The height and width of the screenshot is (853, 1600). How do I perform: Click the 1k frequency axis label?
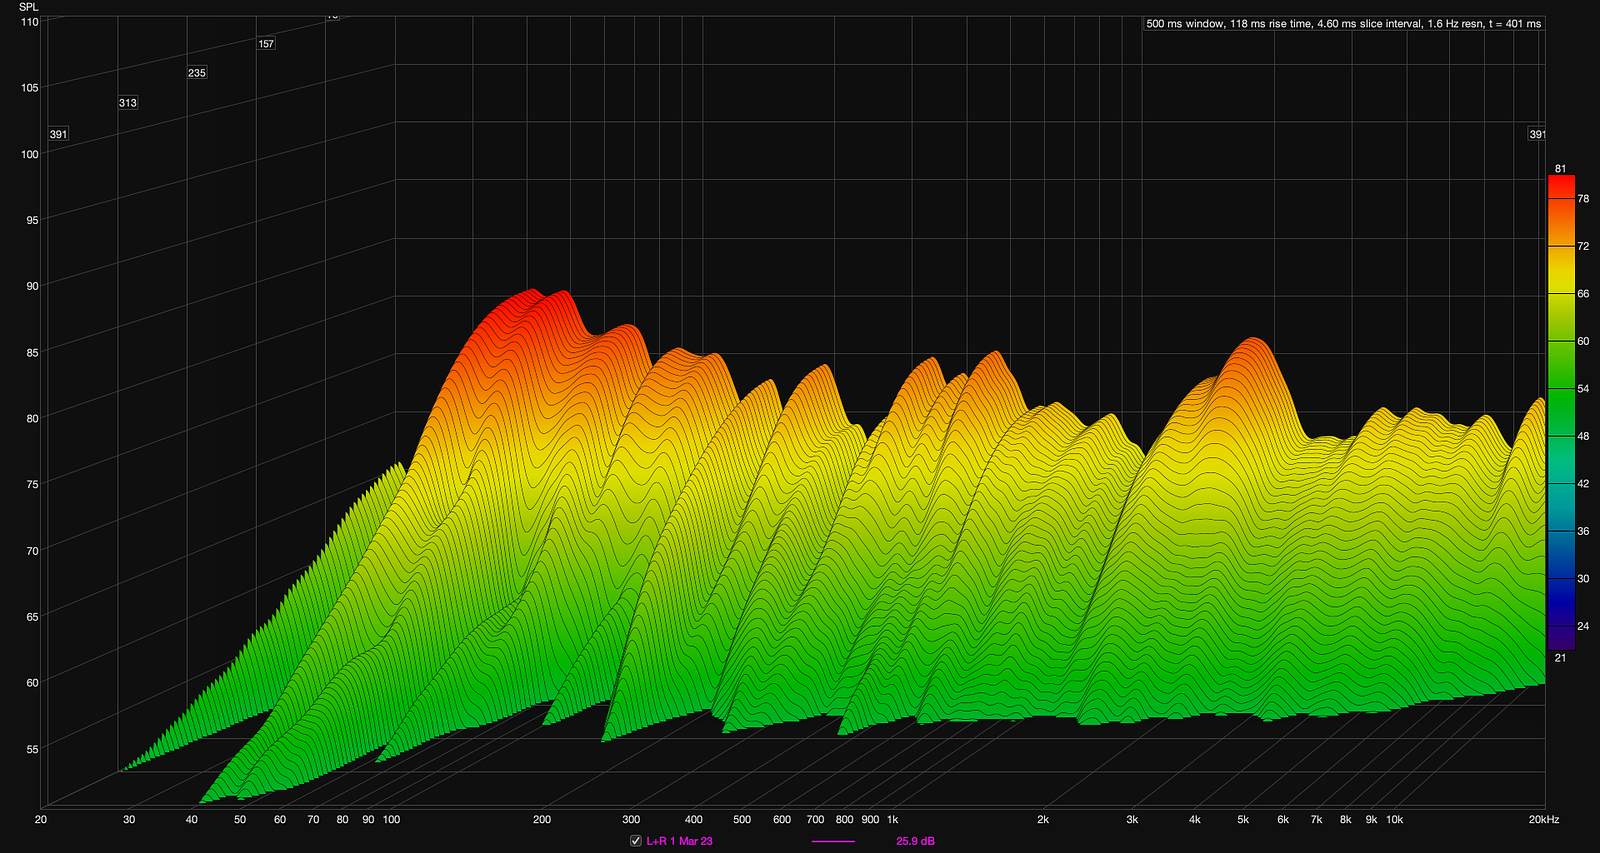892,819
